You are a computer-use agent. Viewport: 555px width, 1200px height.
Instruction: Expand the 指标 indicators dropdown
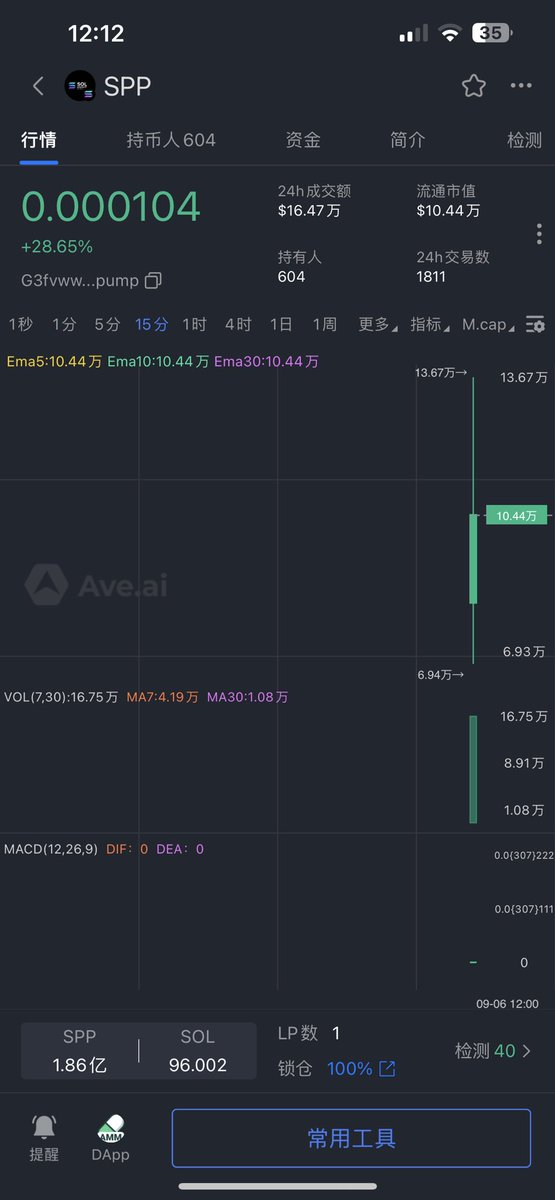pyautogui.click(x=430, y=324)
